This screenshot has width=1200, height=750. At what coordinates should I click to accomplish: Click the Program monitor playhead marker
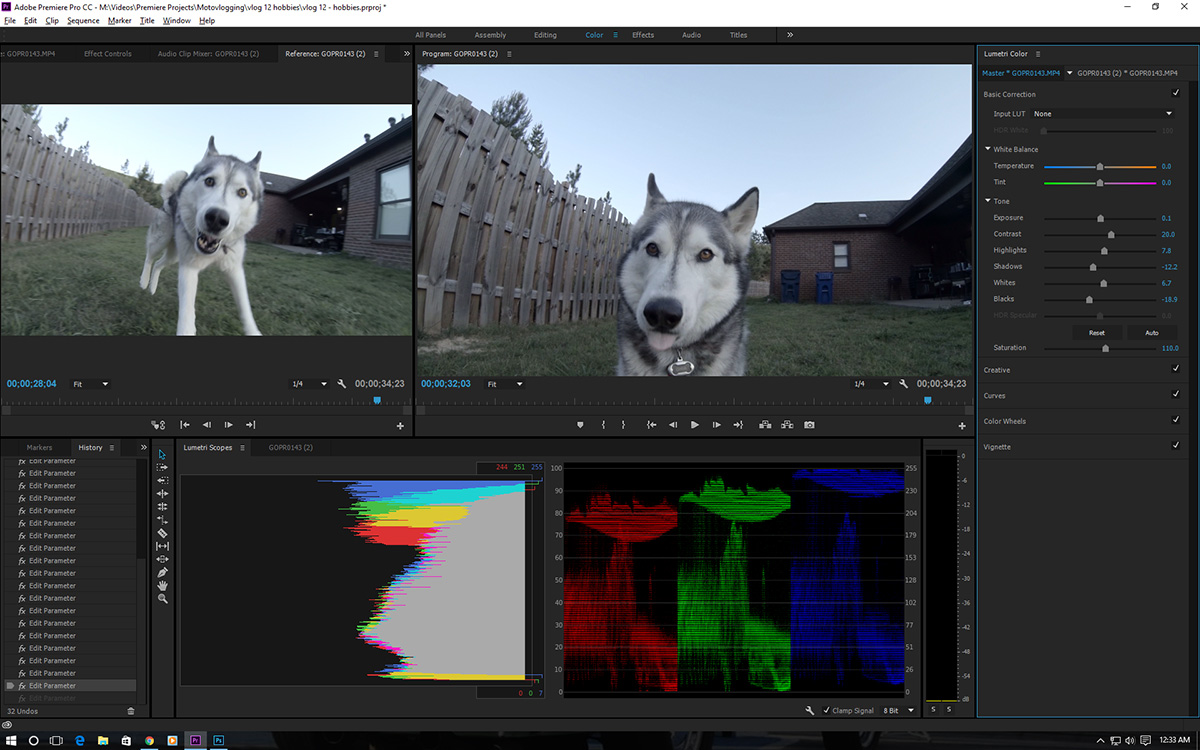click(928, 400)
